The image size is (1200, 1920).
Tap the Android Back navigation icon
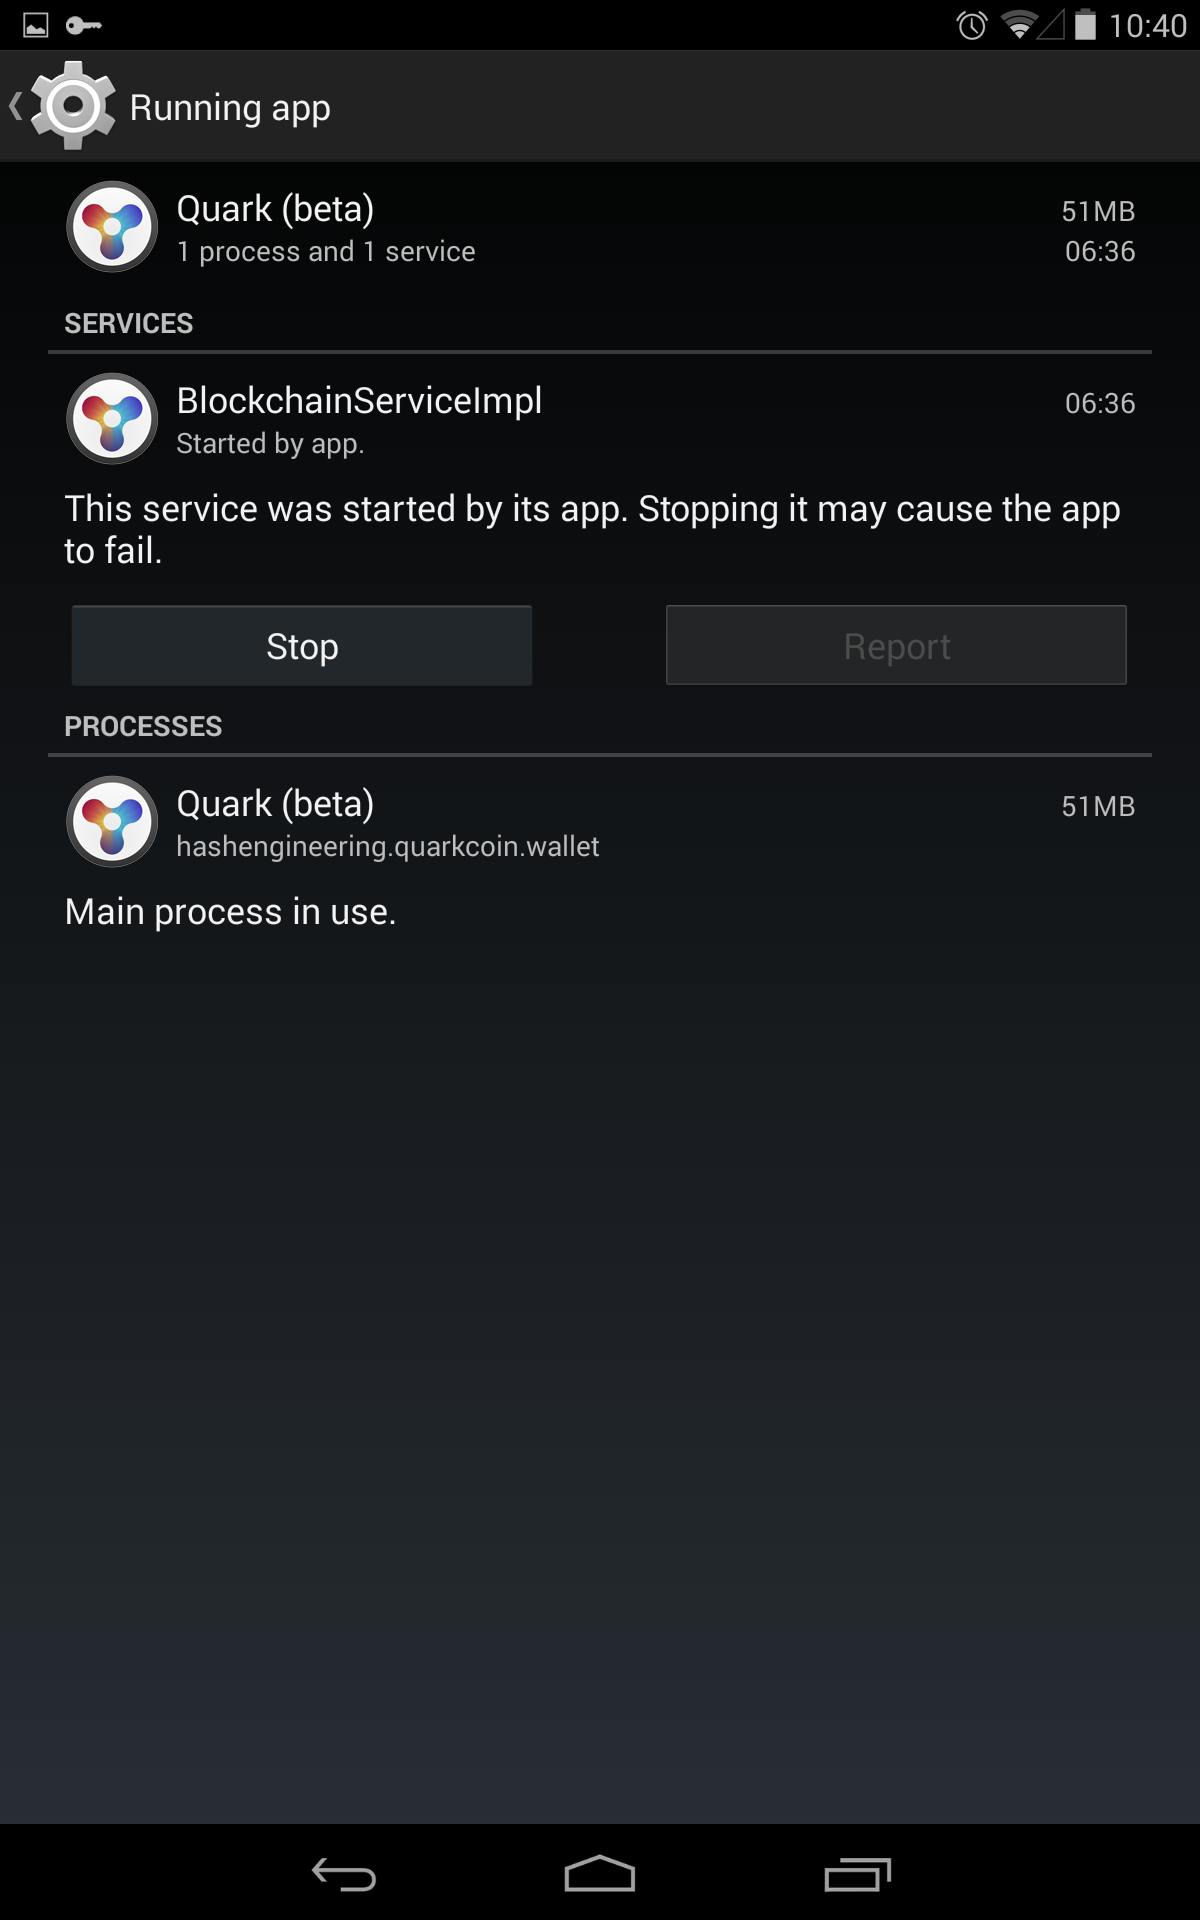tap(343, 1874)
